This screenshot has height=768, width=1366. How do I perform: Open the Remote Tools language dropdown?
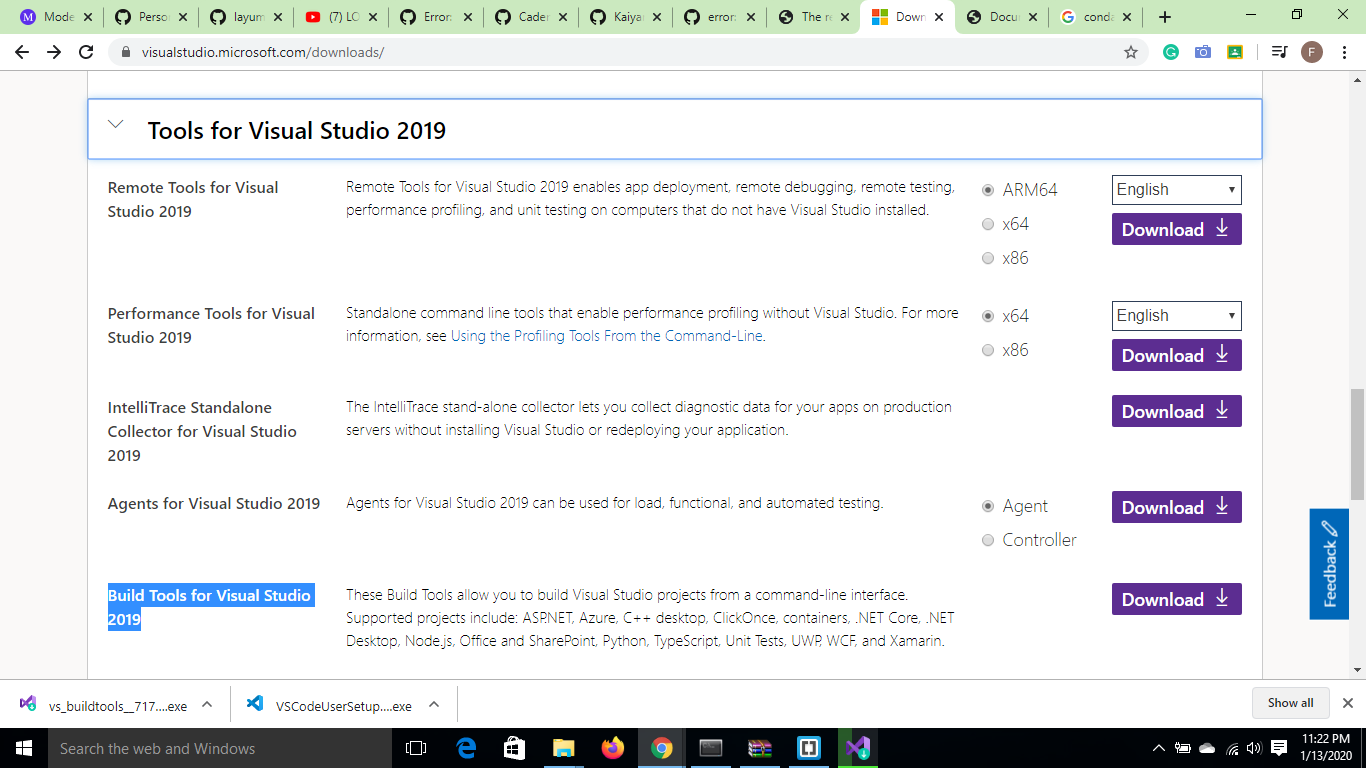[1176, 189]
